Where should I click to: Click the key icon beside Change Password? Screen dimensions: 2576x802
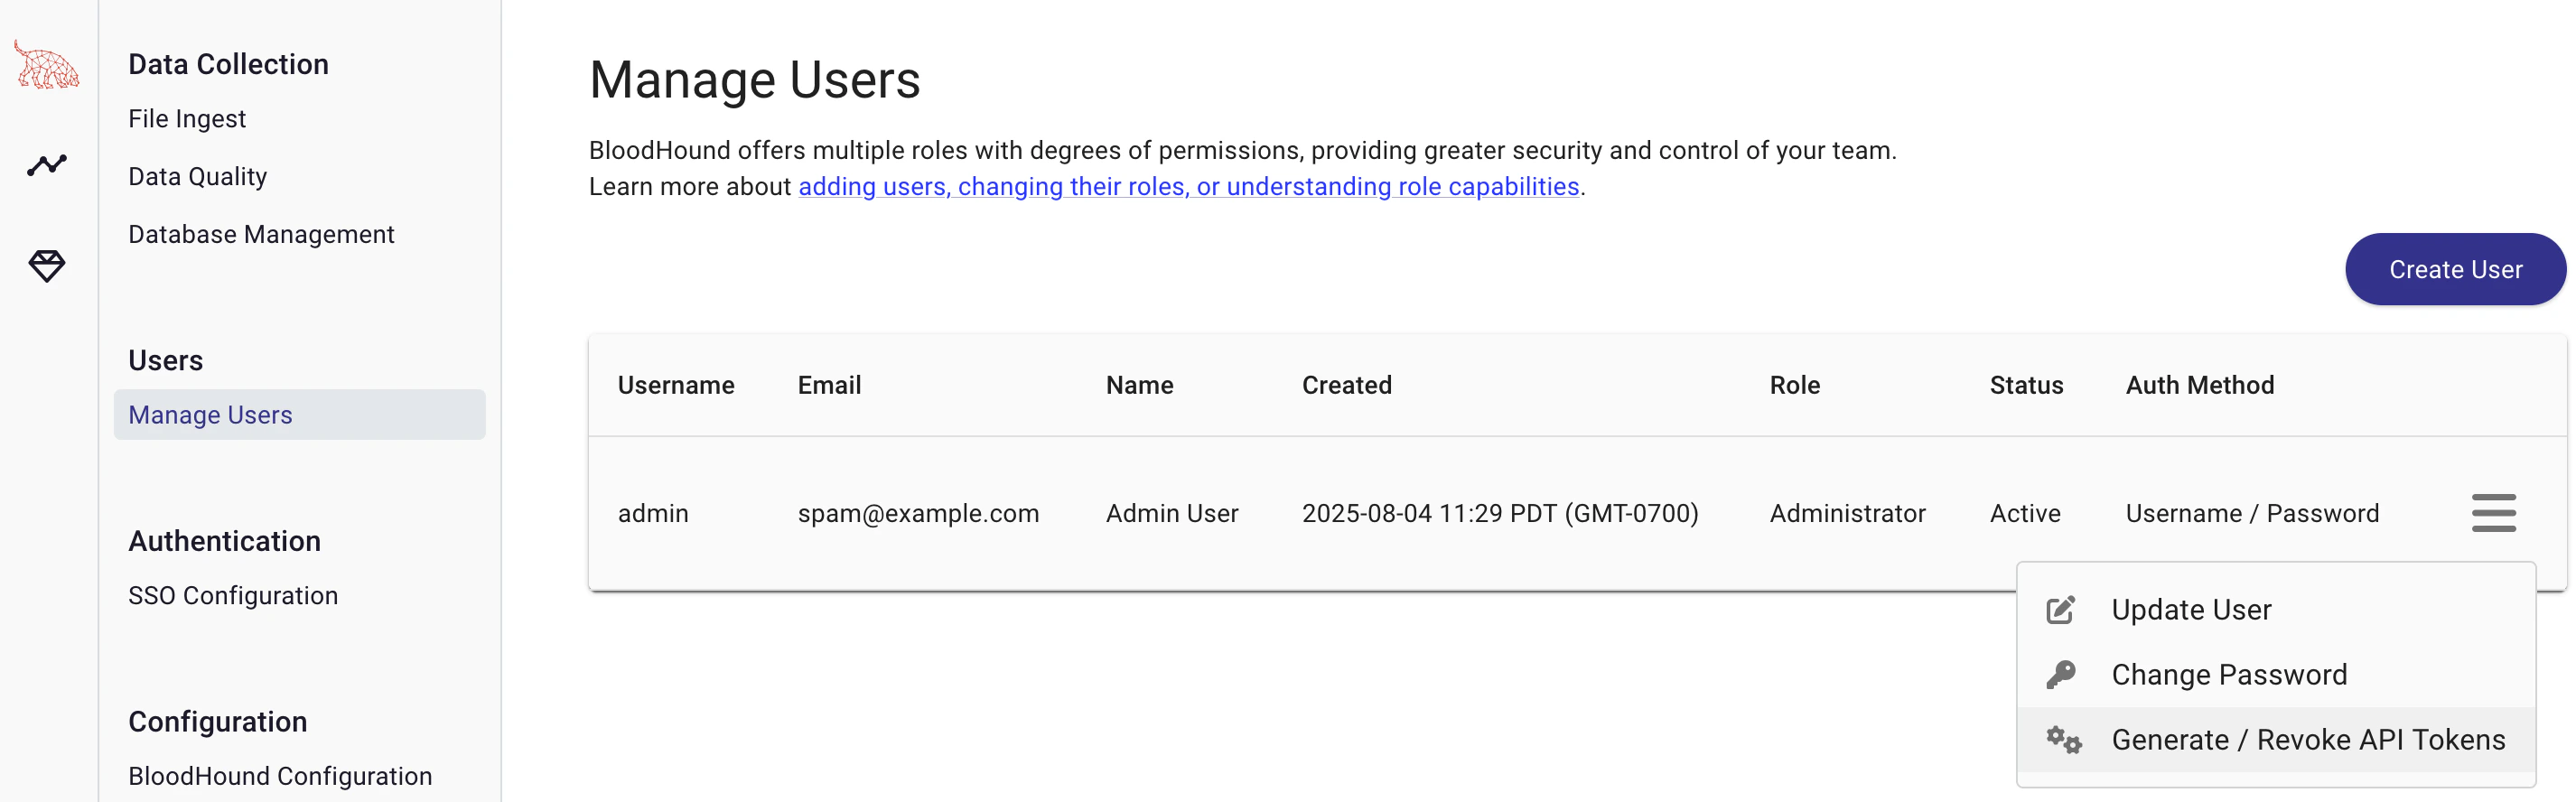point(2061,675)
